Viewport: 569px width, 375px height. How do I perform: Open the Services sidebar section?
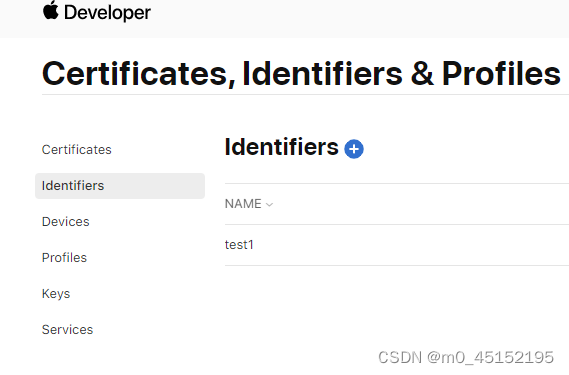pyautogui.click(x=67, y=329)
